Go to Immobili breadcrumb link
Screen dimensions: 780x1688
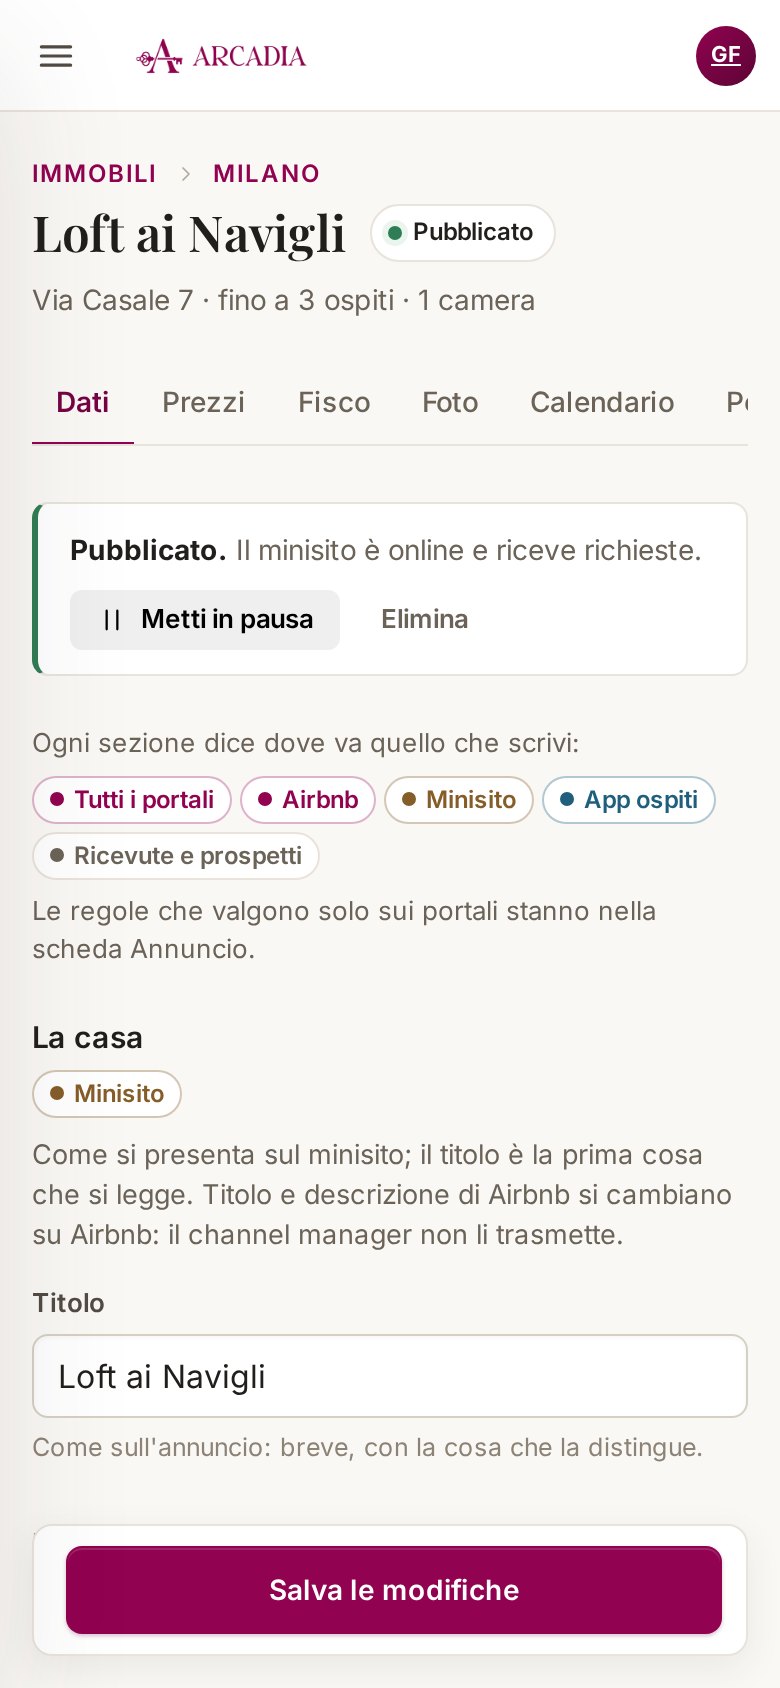coord(94,174)
